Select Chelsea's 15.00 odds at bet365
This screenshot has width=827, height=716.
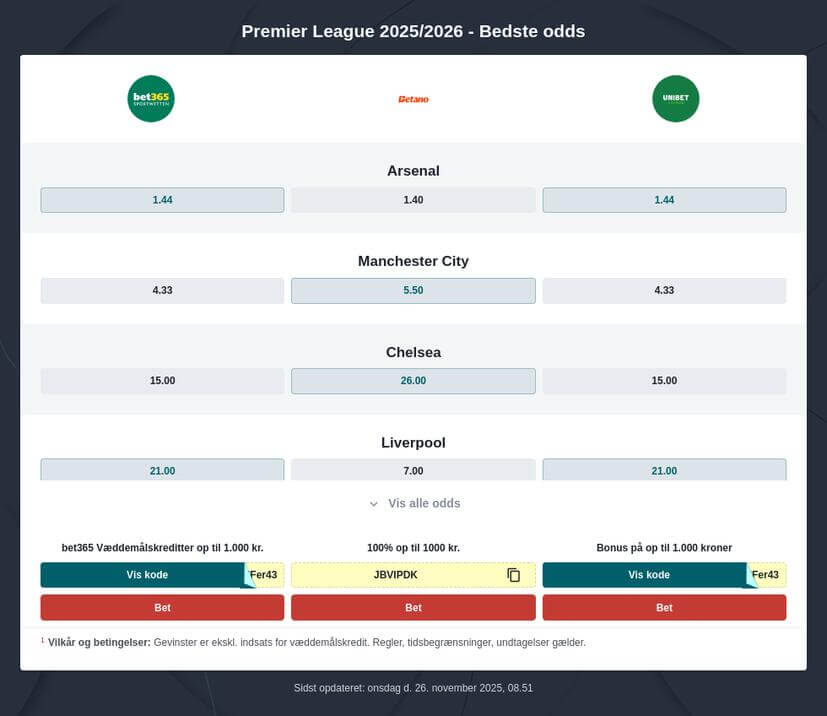tap(162, 380)
